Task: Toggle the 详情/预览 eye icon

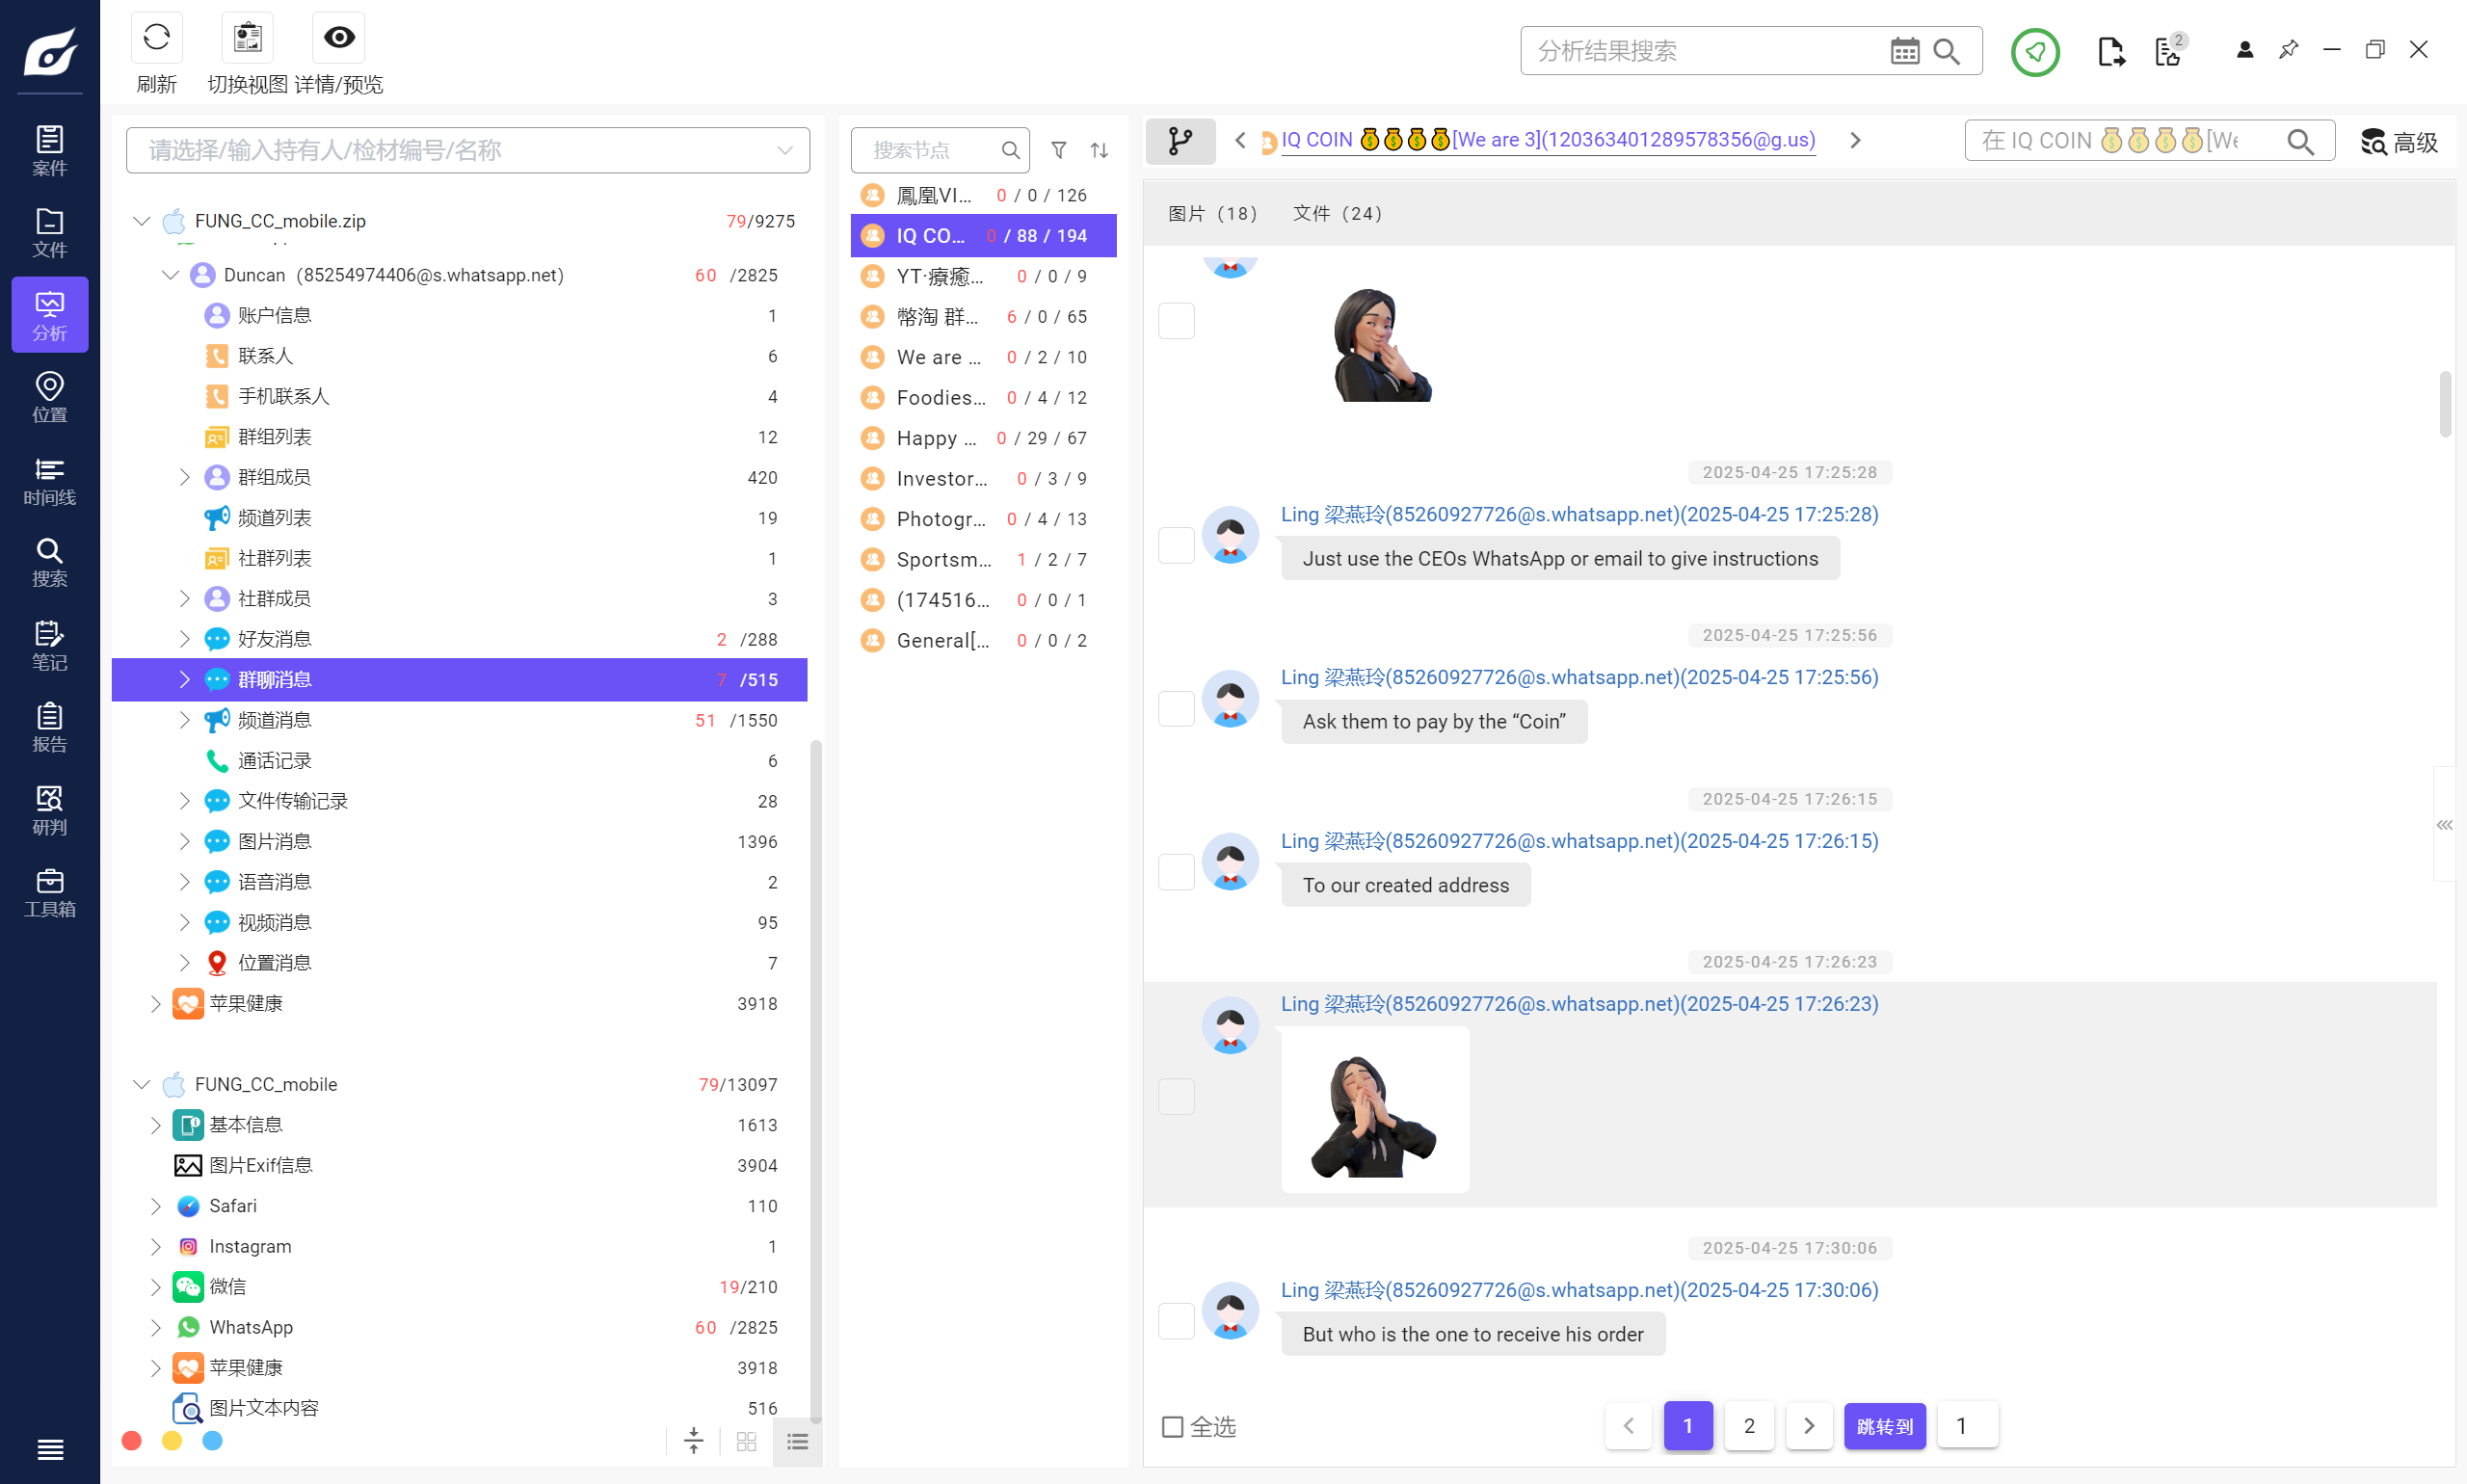Action: pos(339,38)
